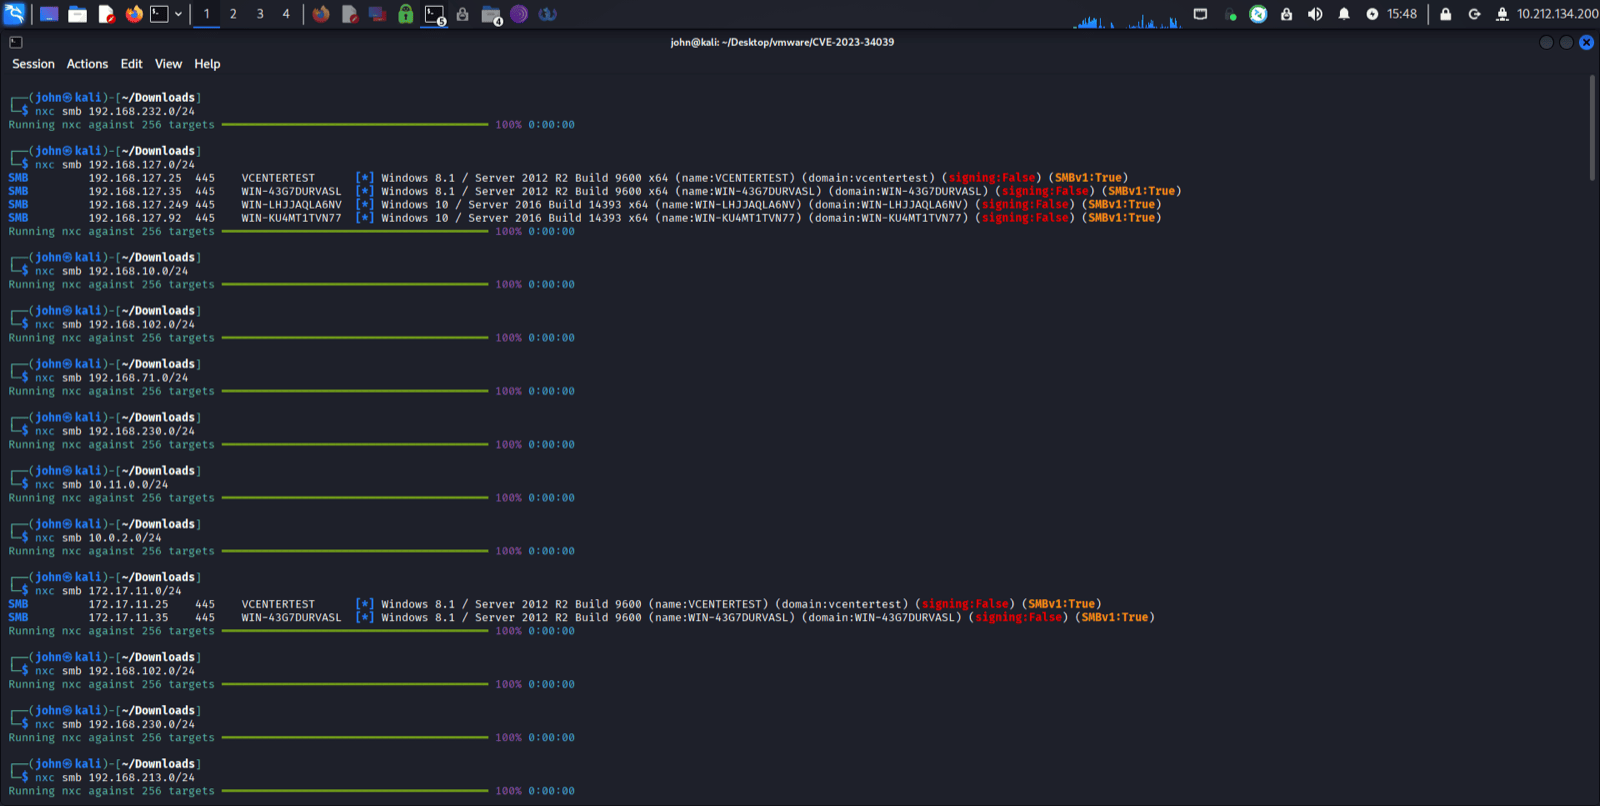Screen dimensions: 1600x806
Task: Click command 'nxc smb 192.168.127.0/24'
Action: coord(115,165)
